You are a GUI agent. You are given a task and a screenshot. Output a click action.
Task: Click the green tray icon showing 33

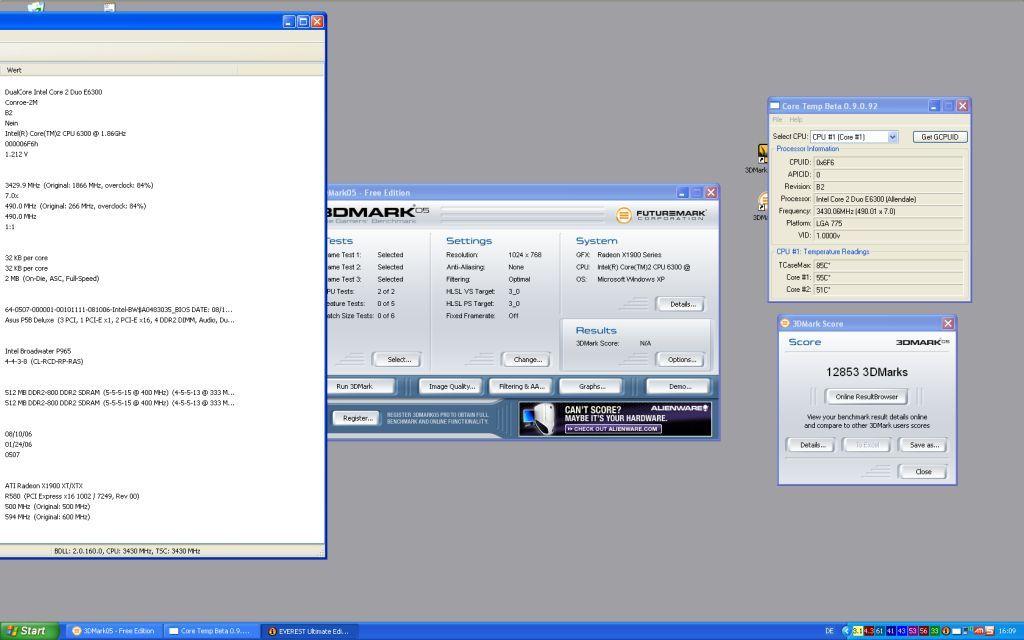935,631
